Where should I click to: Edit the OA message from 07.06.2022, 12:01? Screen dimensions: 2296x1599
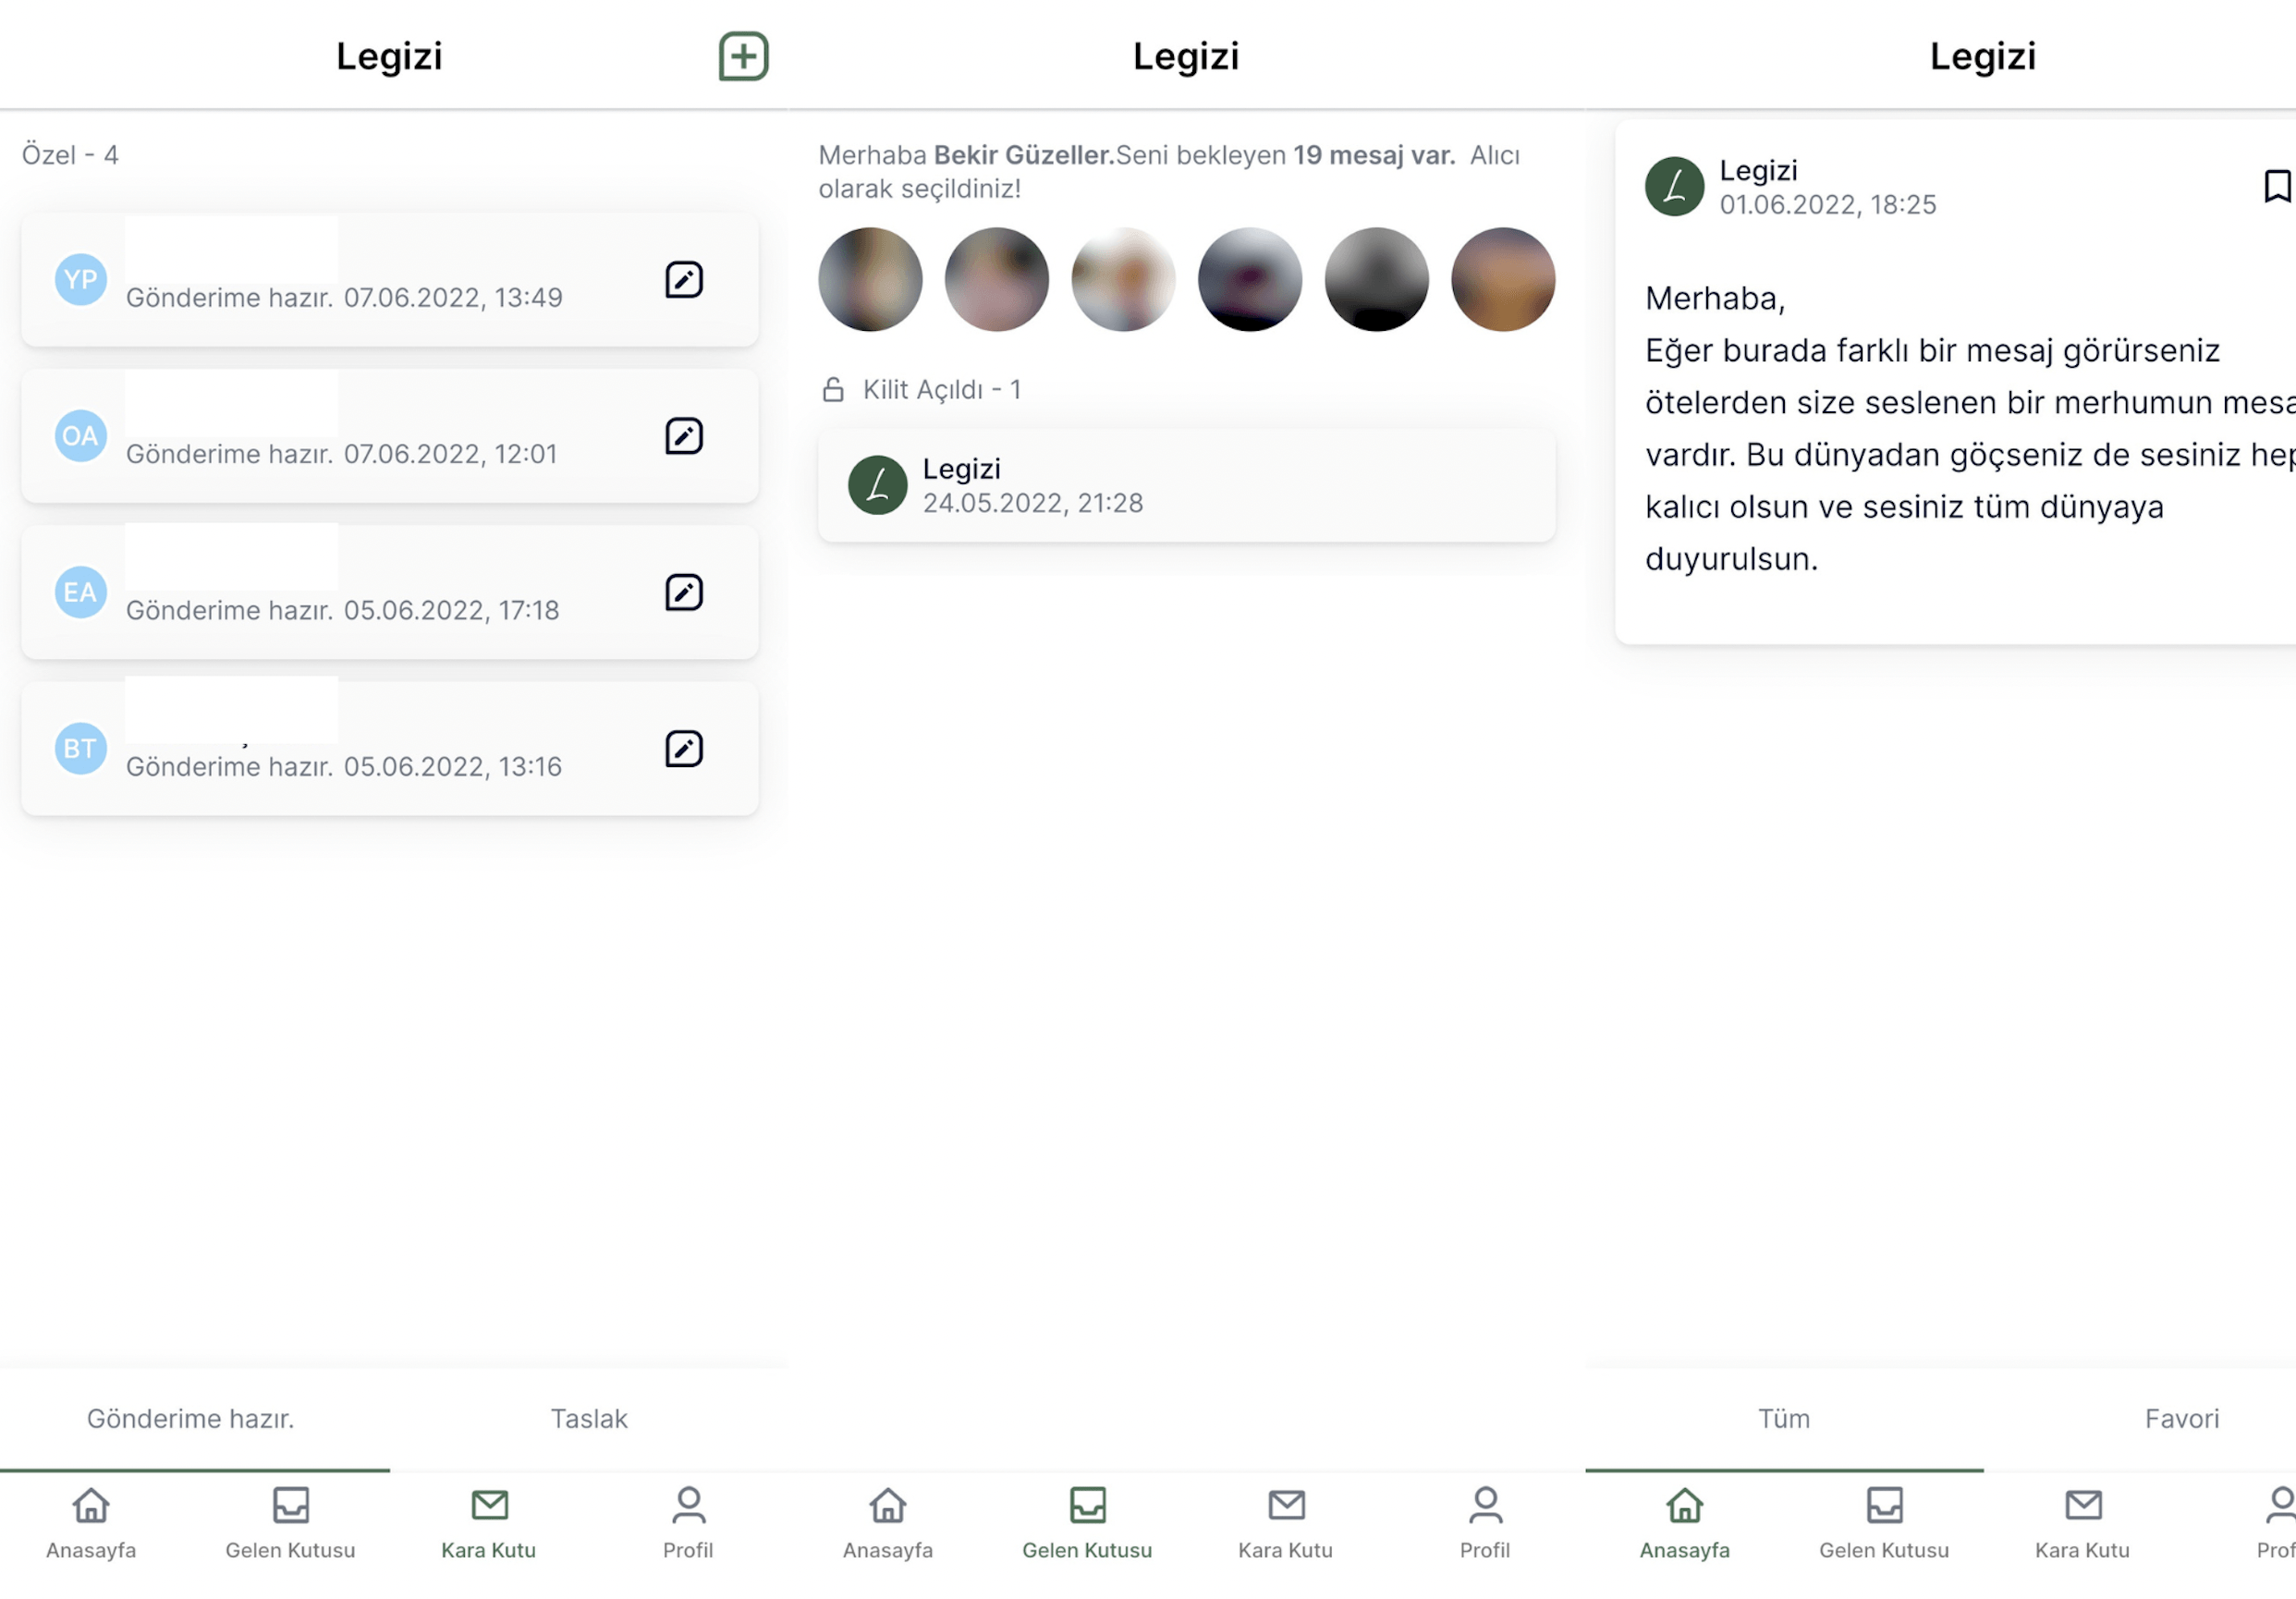click(x=684, y=436)
